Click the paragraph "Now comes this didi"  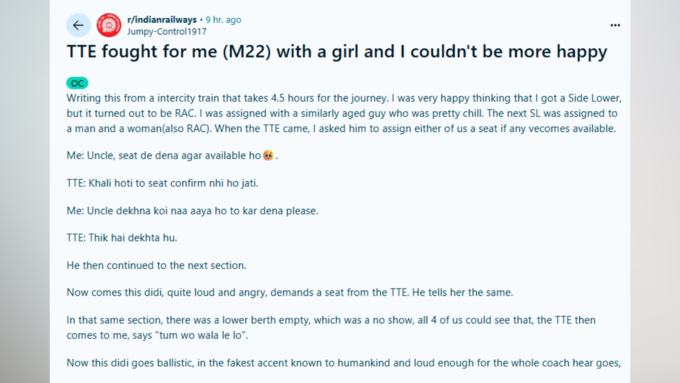(290, 292)
